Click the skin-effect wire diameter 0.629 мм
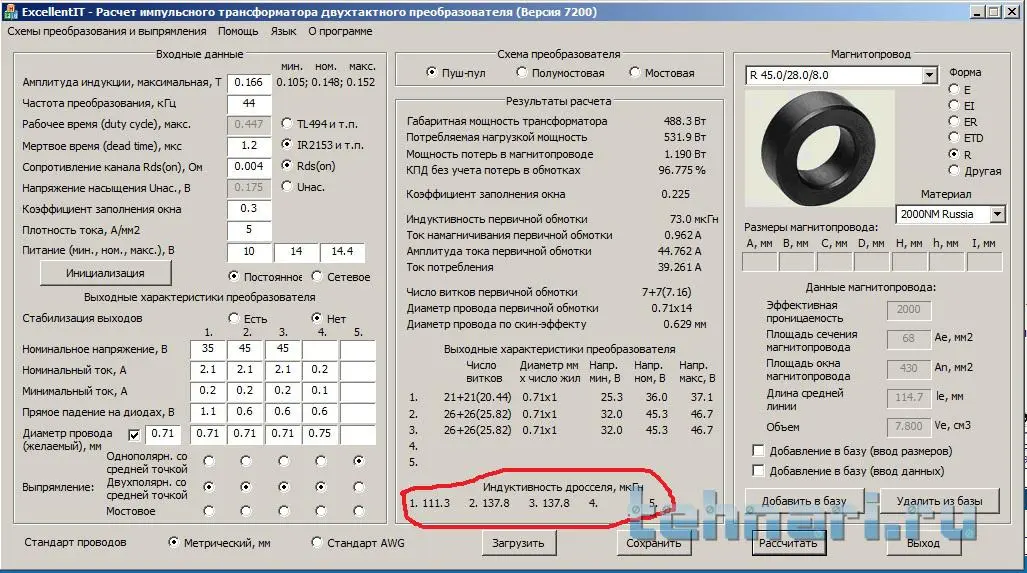Image resolution: width=1027 pixels, height=573 pixels. tap(684, 324)
